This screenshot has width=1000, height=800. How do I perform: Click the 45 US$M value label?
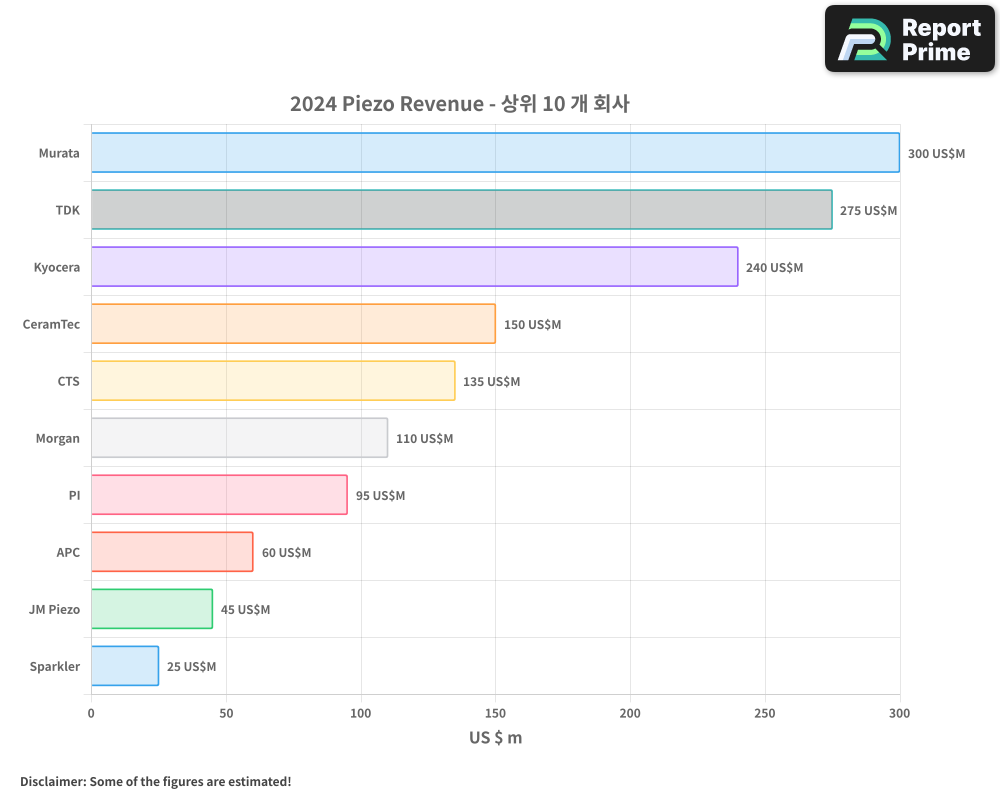tap(245, 609)
